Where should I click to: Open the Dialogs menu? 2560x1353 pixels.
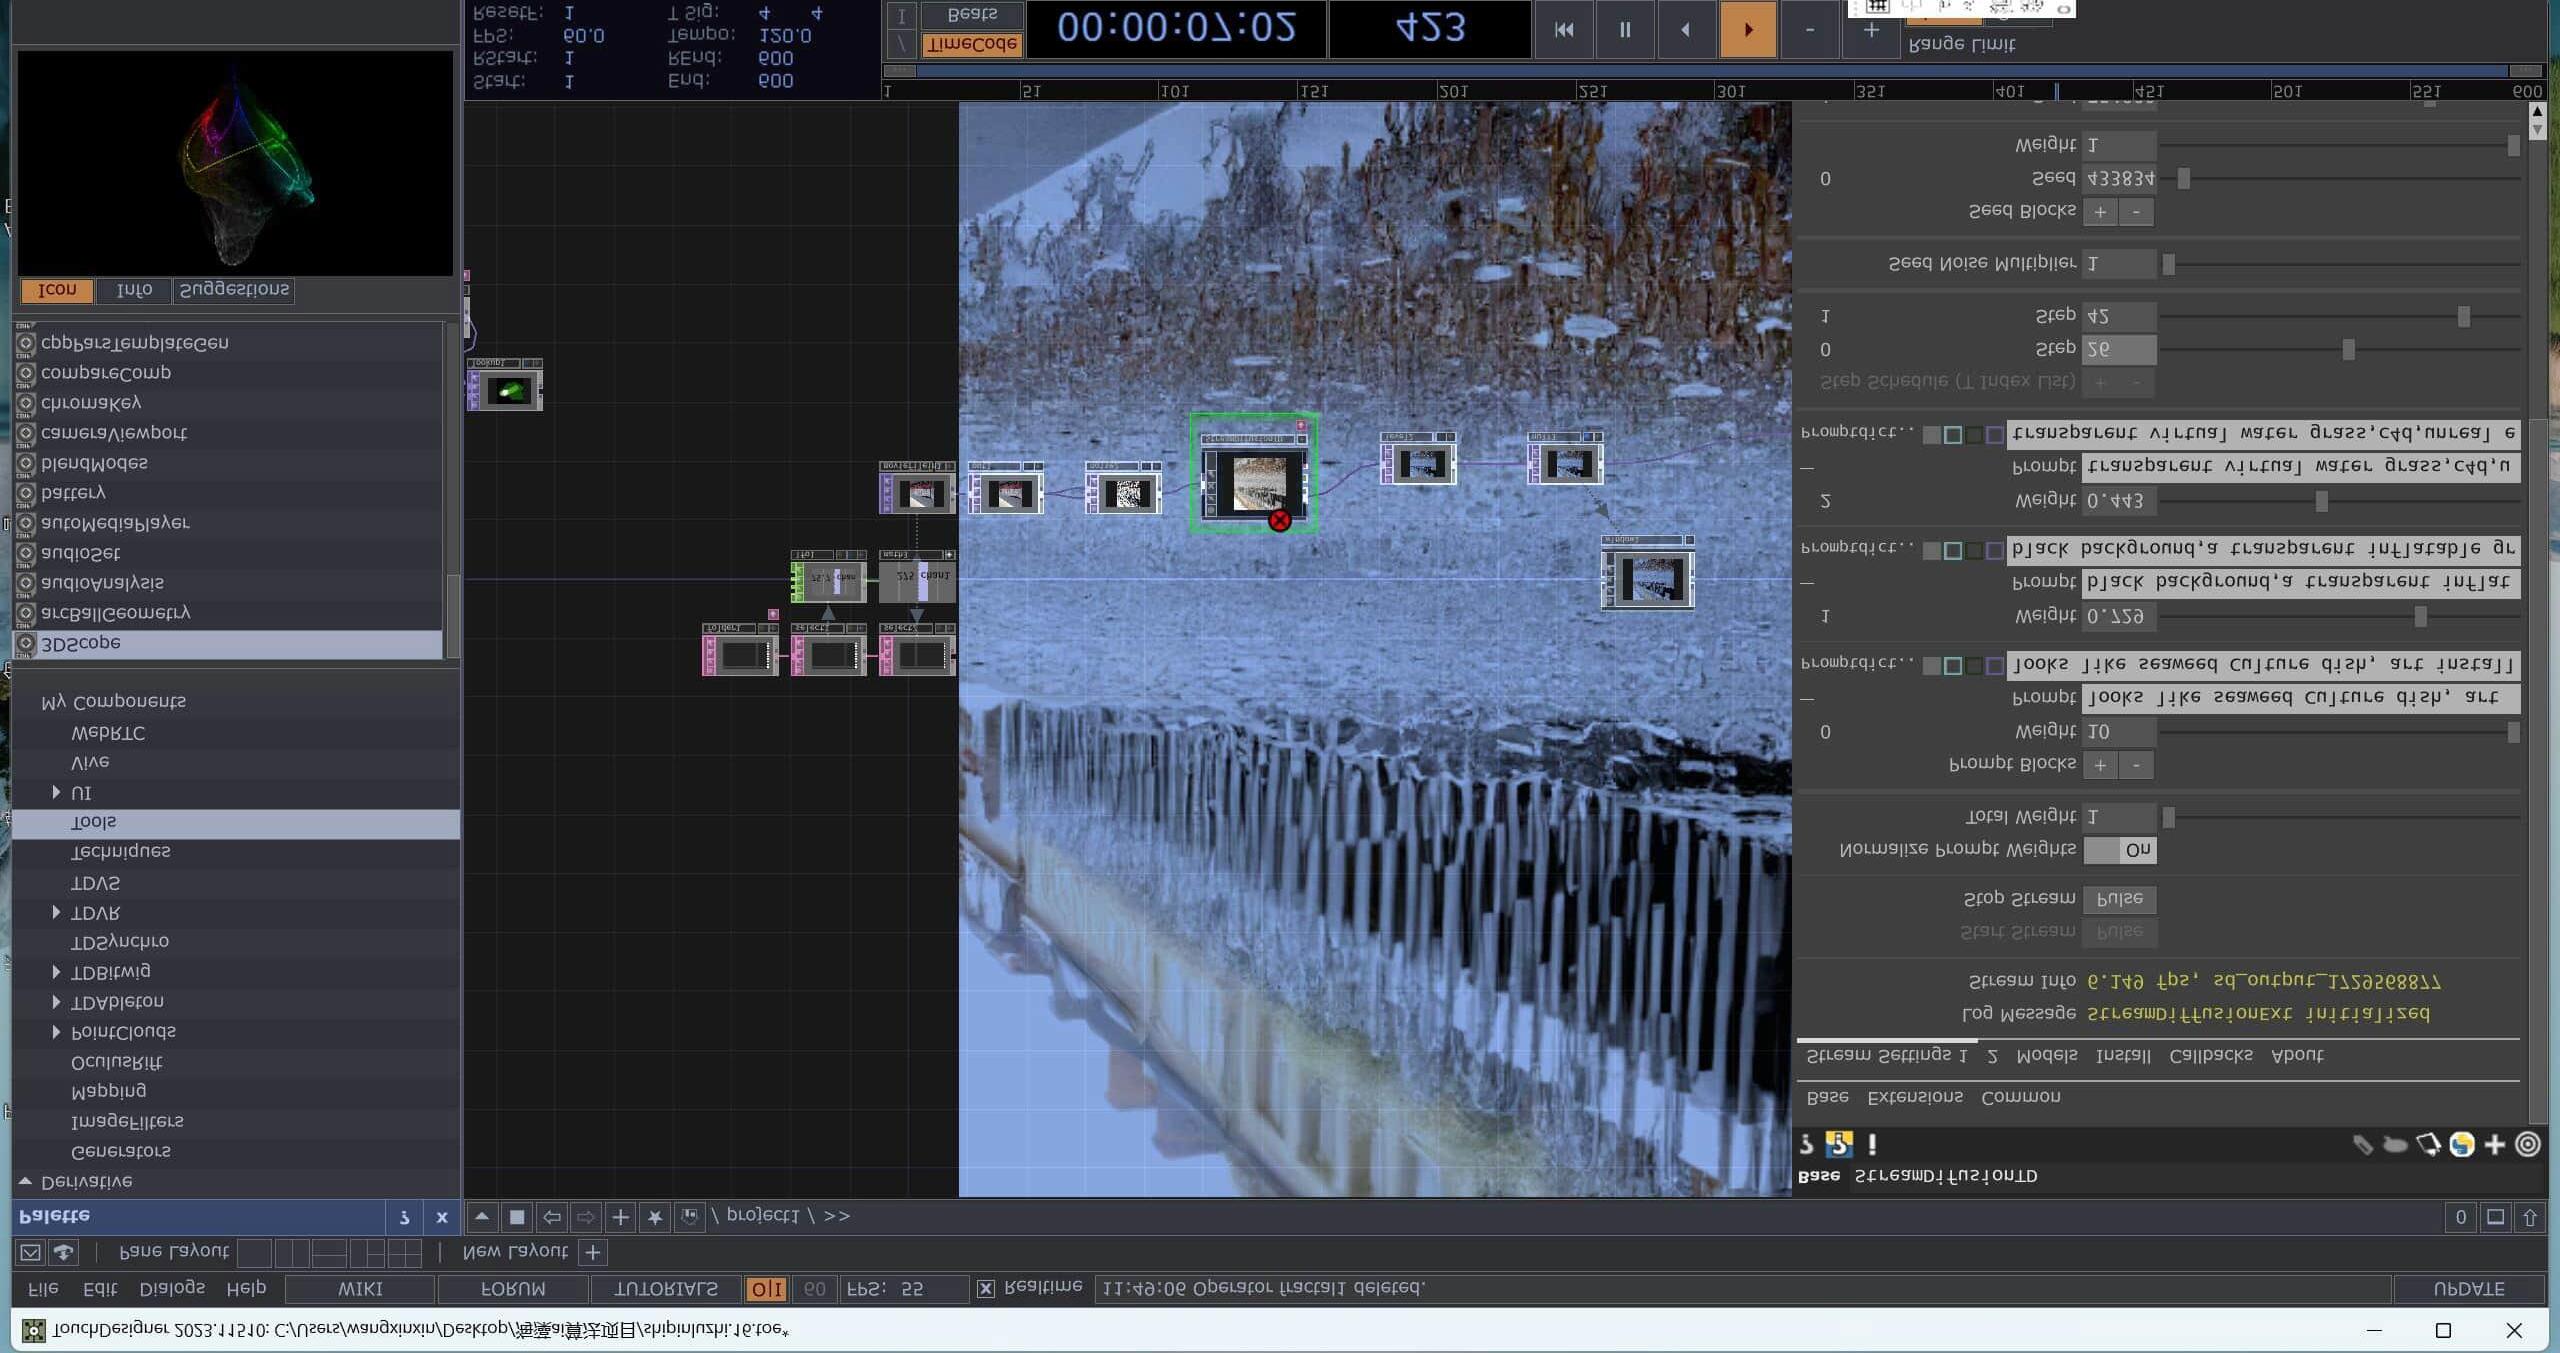(x=172, y=1288)
